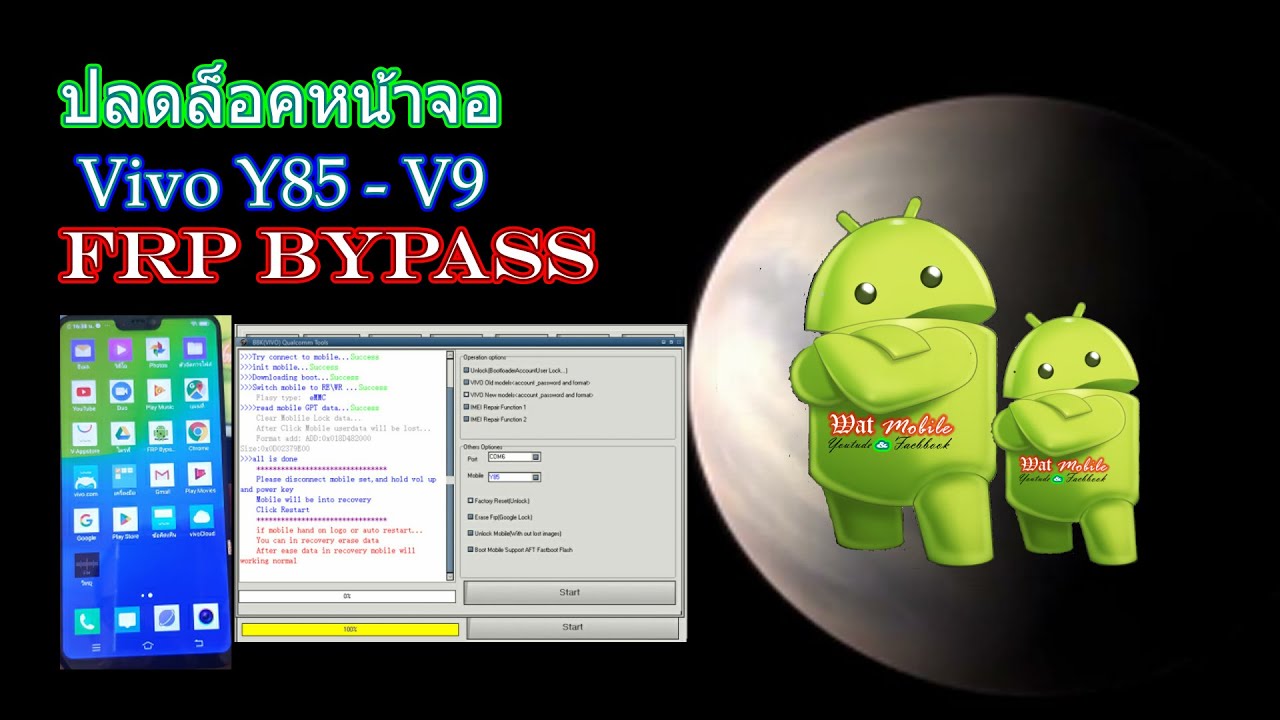Click the '>>>Downloading boot...Success' log line
Image resolution: width=1280 pixels, height=720 pixels.
[299, 377]
